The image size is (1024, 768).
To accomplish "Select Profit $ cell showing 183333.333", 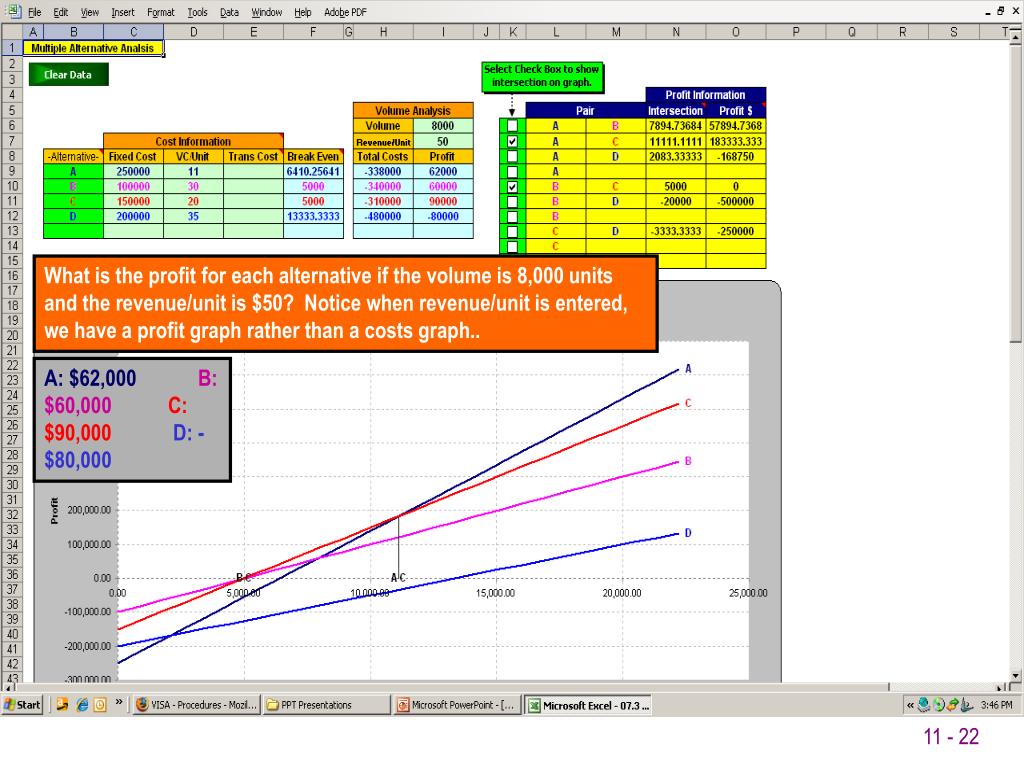I will click(735, 142).
